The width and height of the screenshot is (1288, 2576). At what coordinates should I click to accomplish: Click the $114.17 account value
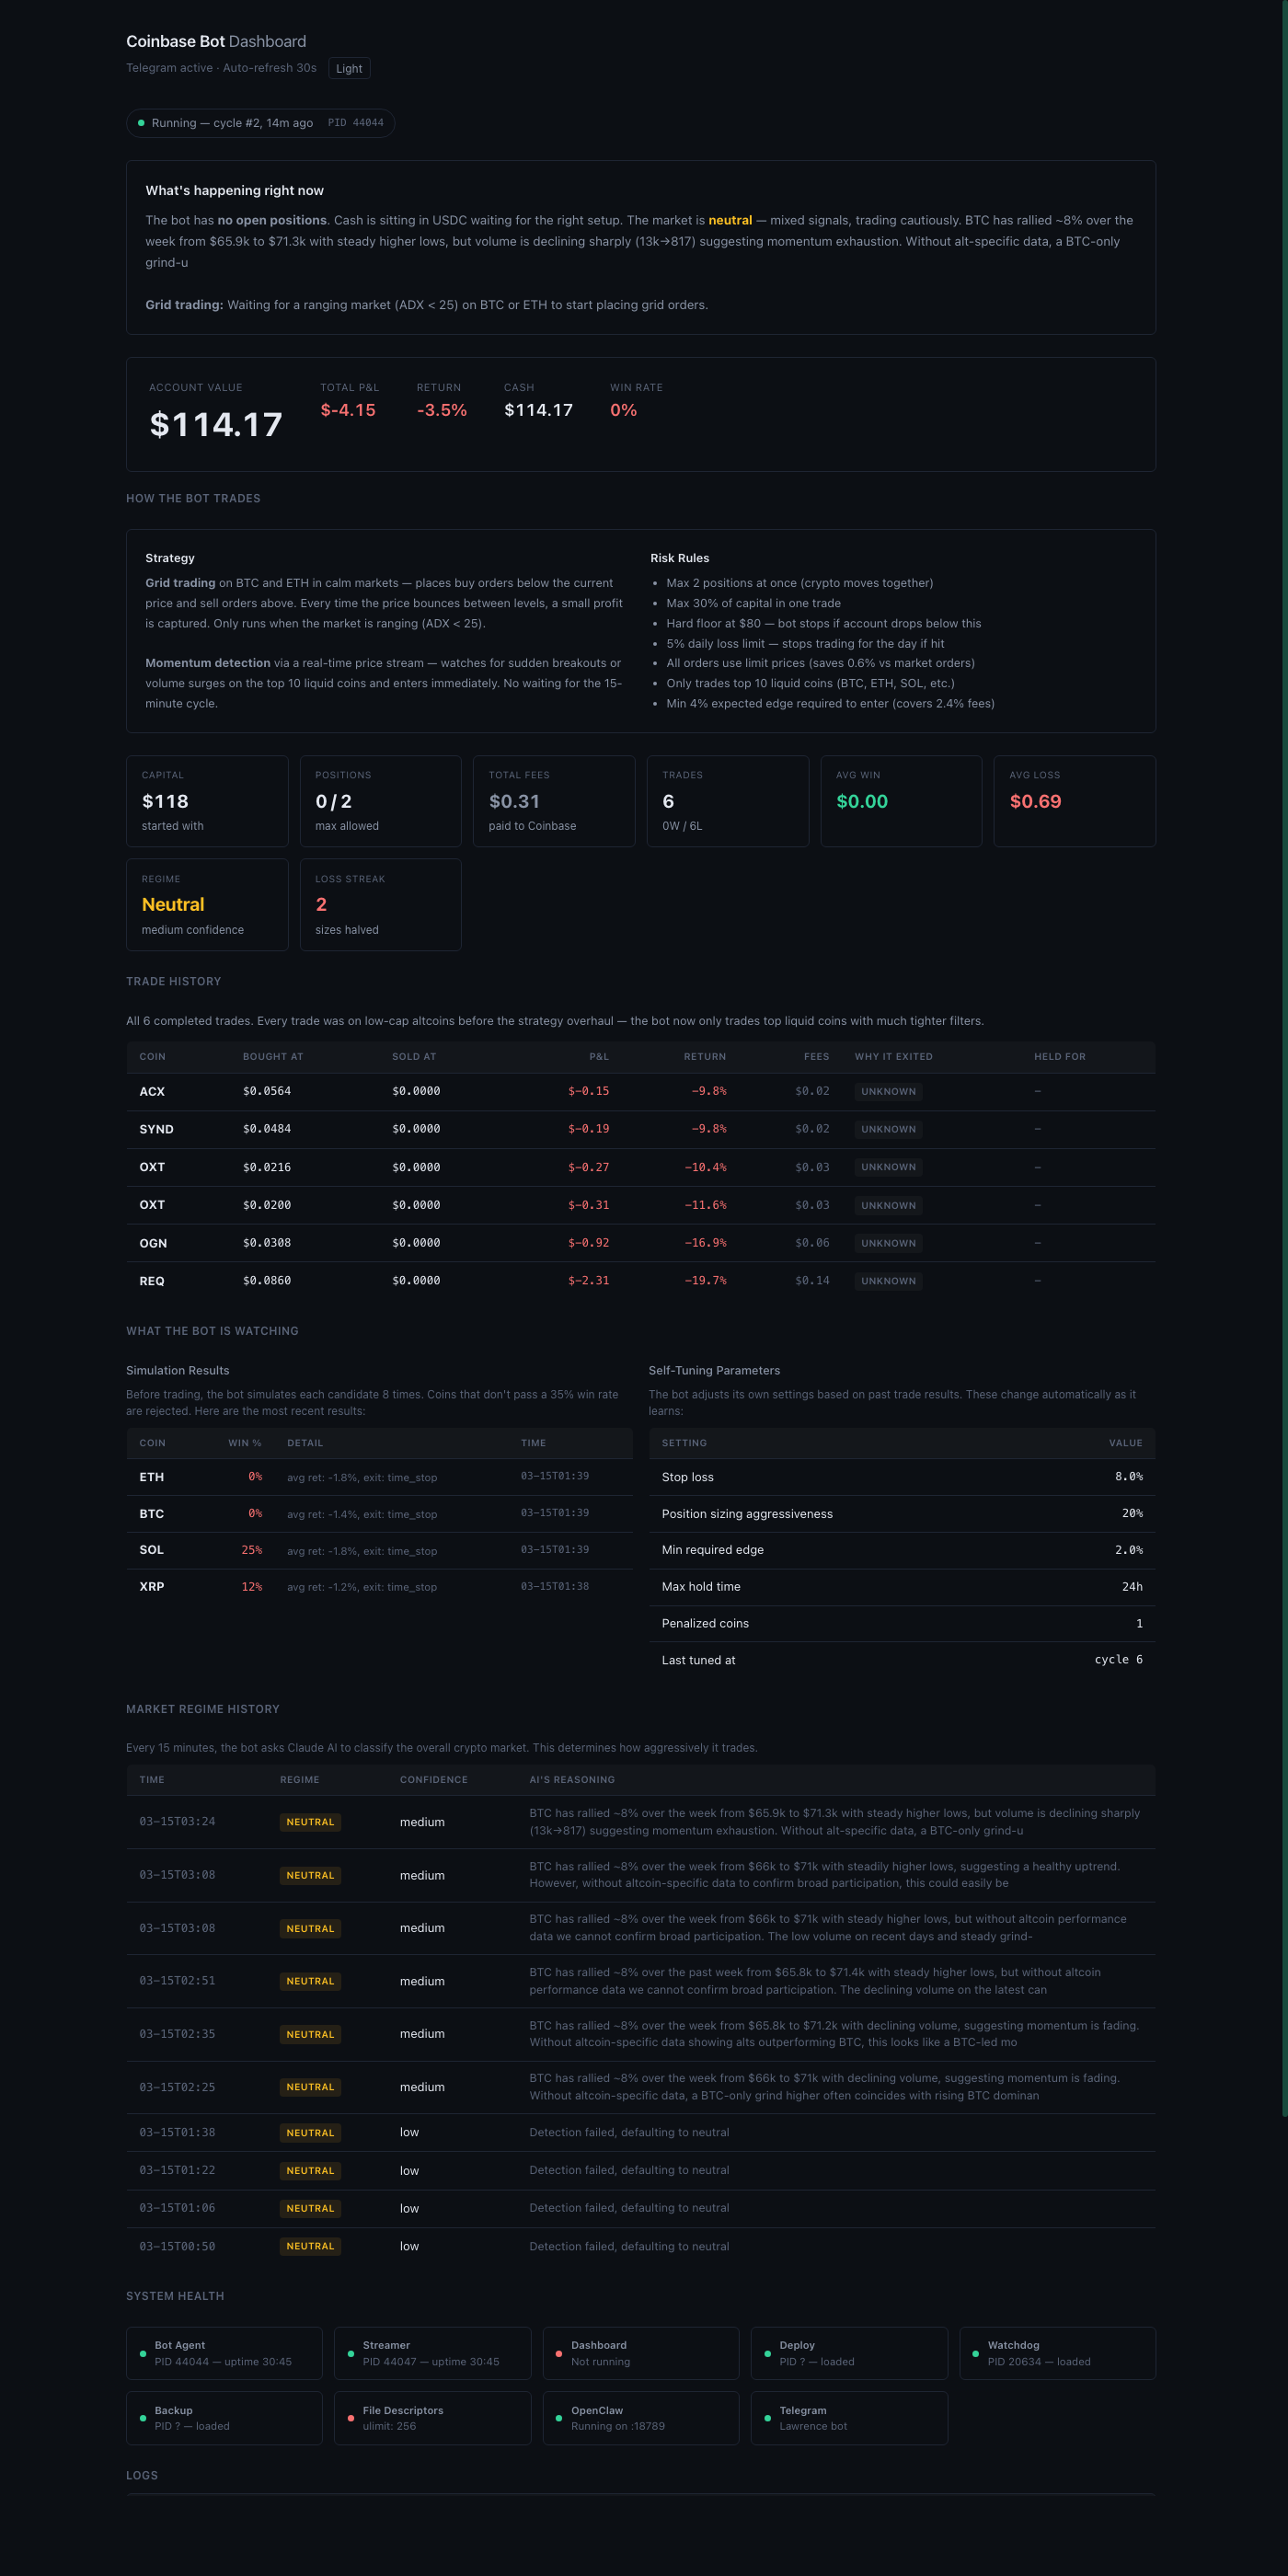216,425
